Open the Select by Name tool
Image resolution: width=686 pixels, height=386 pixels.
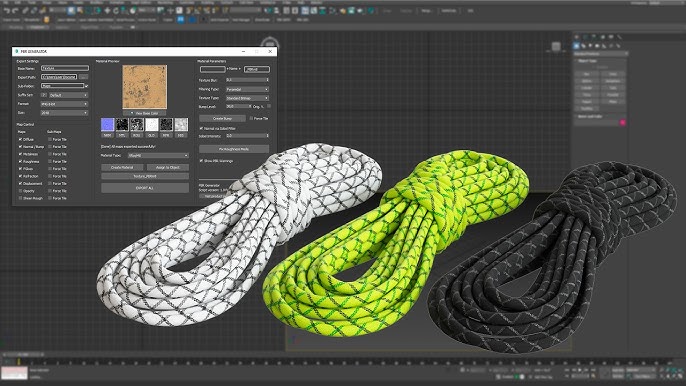[80, 11]
